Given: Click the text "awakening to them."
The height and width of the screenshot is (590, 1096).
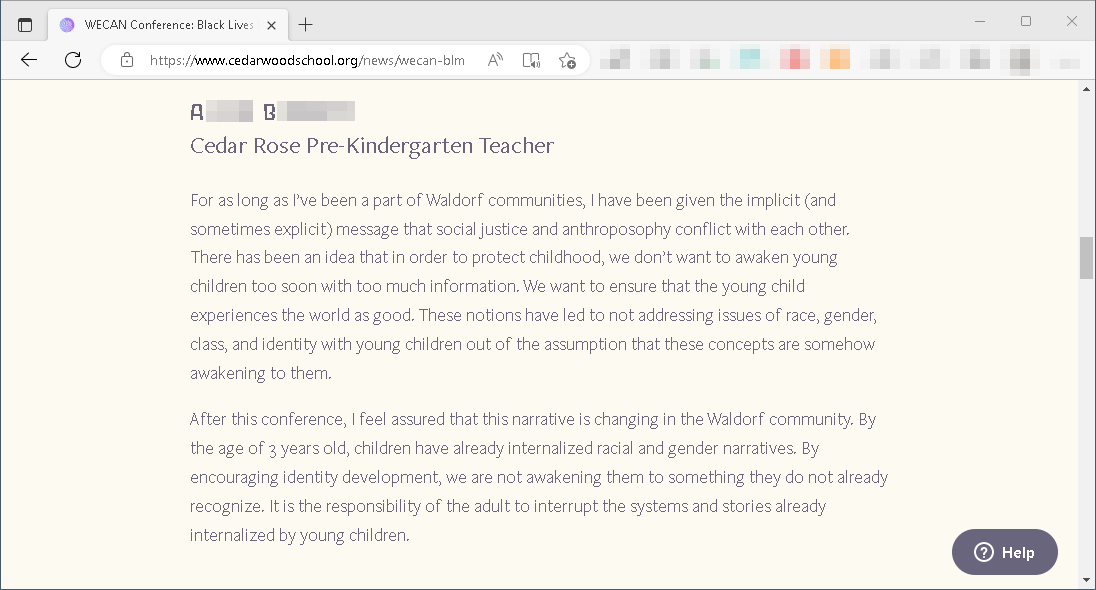Looking at the screenshot, I should (x=261, y=373).
